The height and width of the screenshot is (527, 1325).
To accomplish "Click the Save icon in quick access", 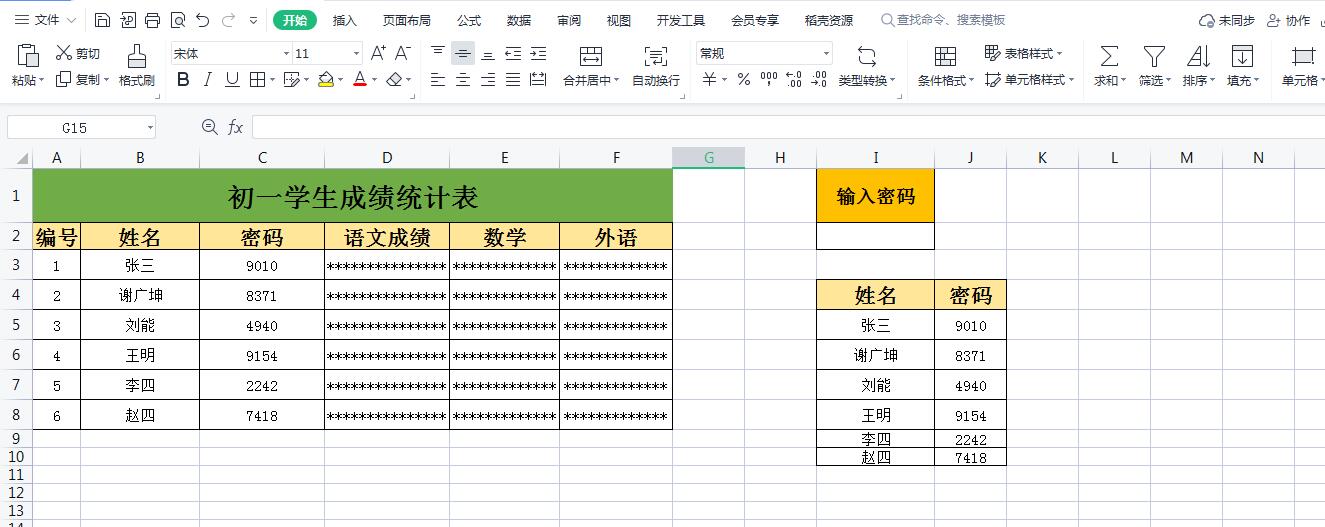I will tap(102, 20).
